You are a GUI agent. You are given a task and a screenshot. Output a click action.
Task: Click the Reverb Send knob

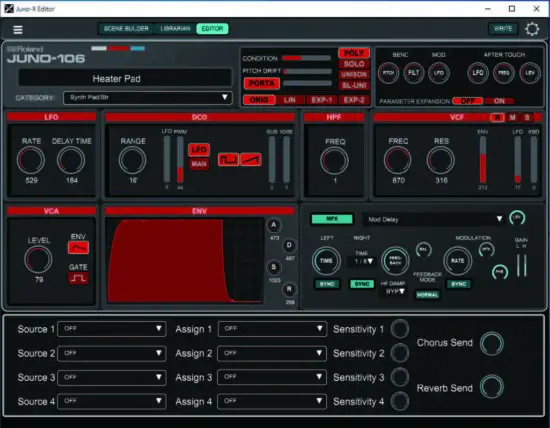491,386
